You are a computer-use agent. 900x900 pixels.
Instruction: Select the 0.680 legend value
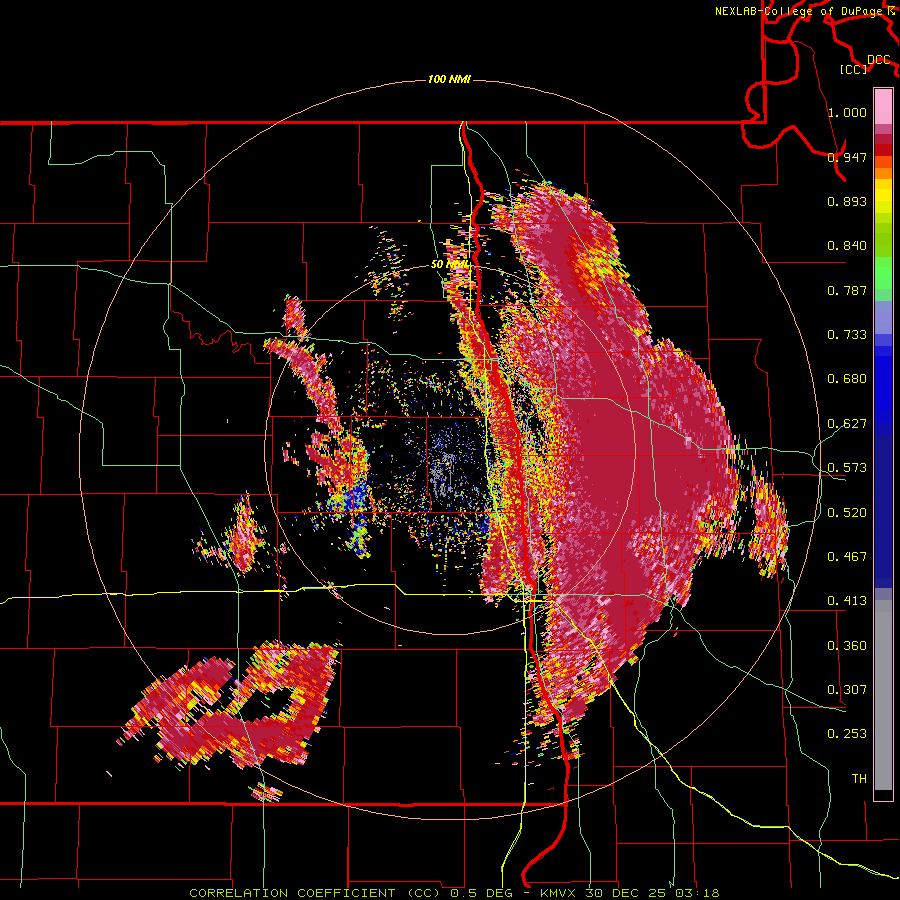pyautogui.click(x=847, y=379)
